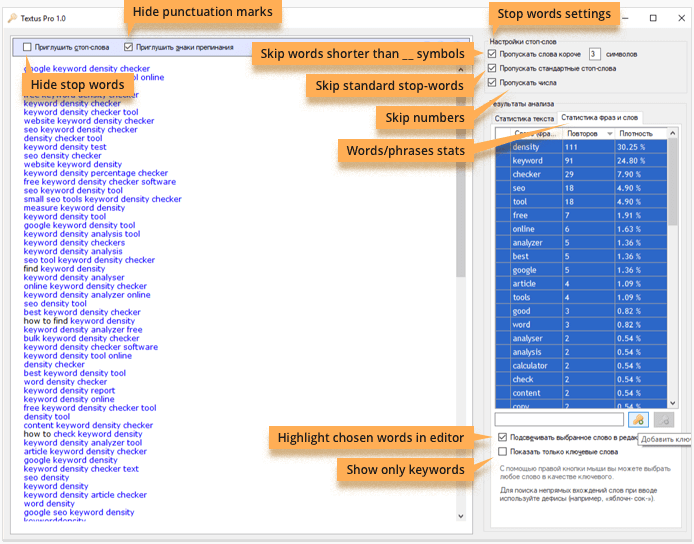Select the 'online' row in stats table

(581, 229)
